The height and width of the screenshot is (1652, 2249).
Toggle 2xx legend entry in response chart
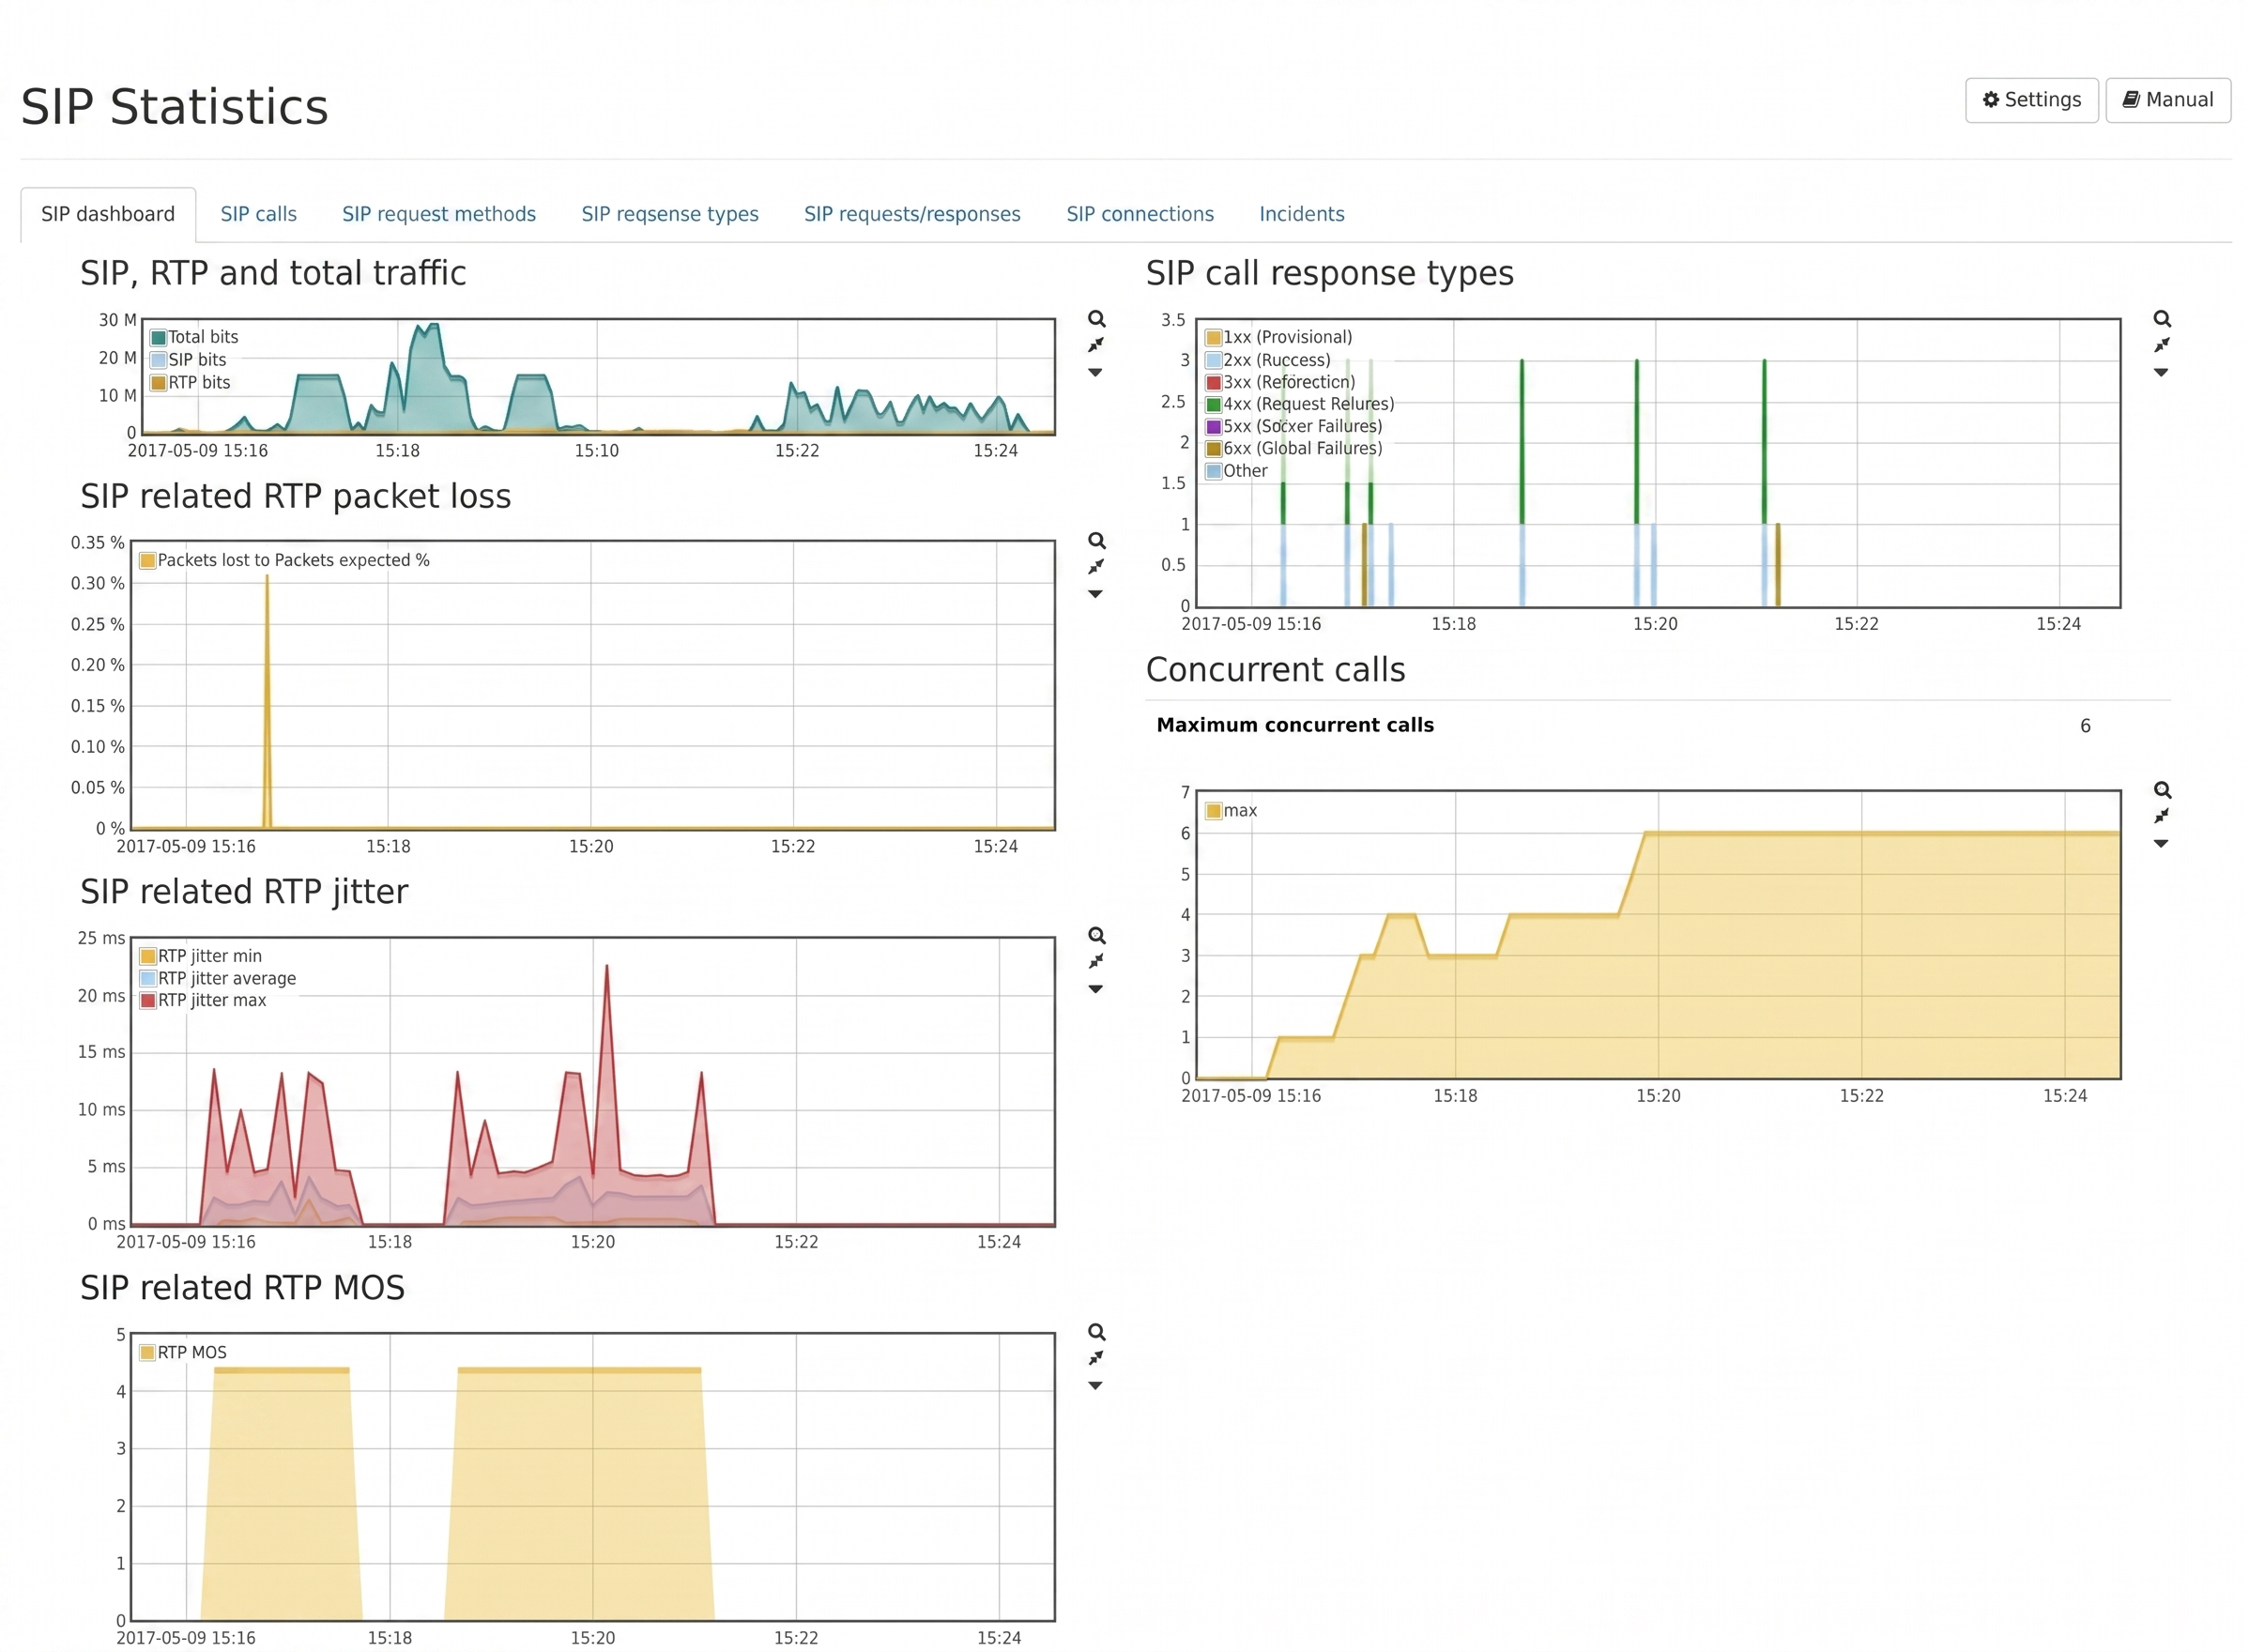coord(1268,360)
